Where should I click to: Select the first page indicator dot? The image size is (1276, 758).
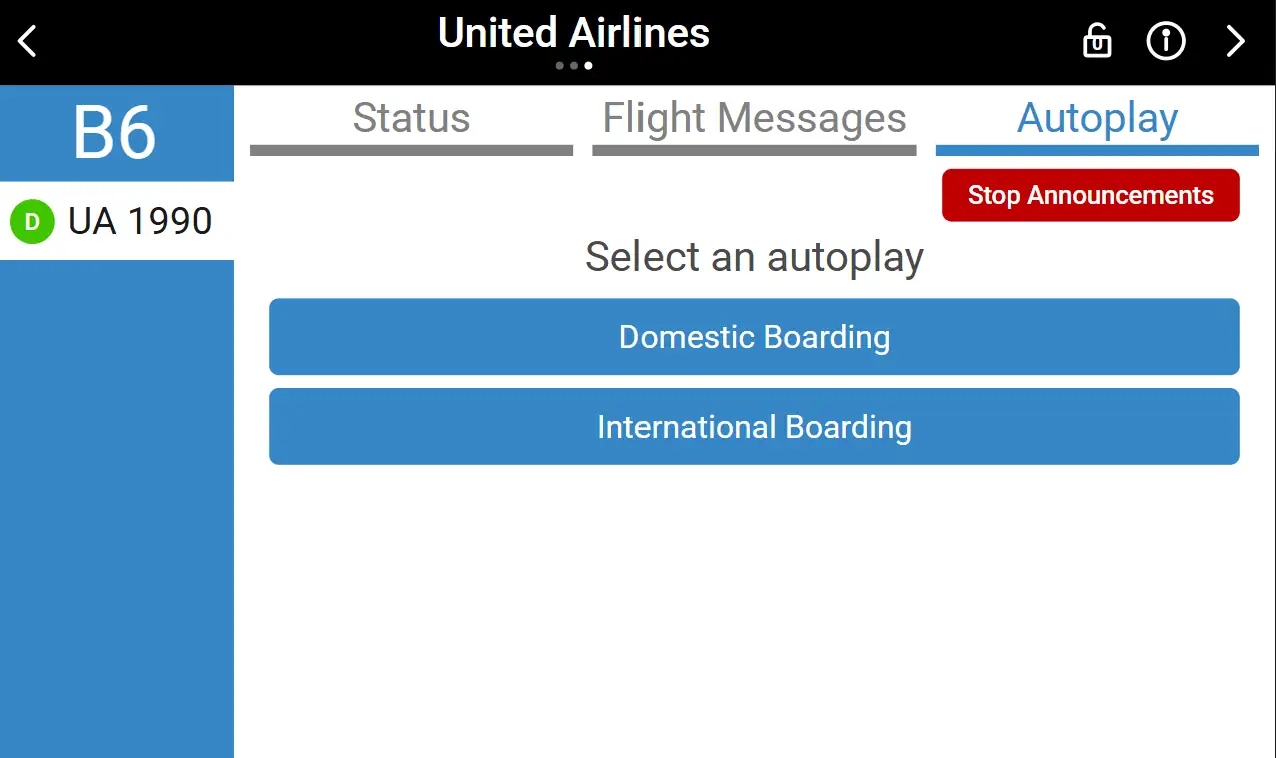[560, 66]
